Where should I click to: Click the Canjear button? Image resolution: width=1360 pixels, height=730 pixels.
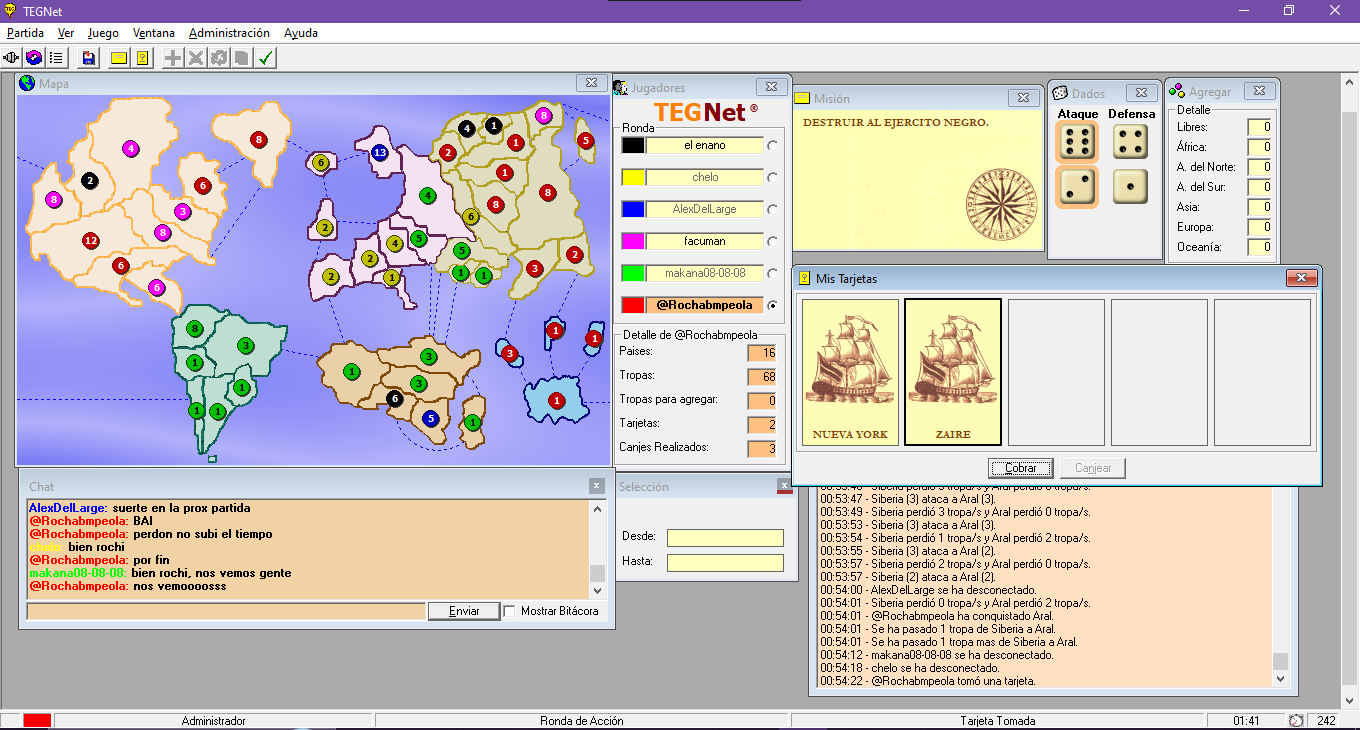click(x=1093, y=468)
